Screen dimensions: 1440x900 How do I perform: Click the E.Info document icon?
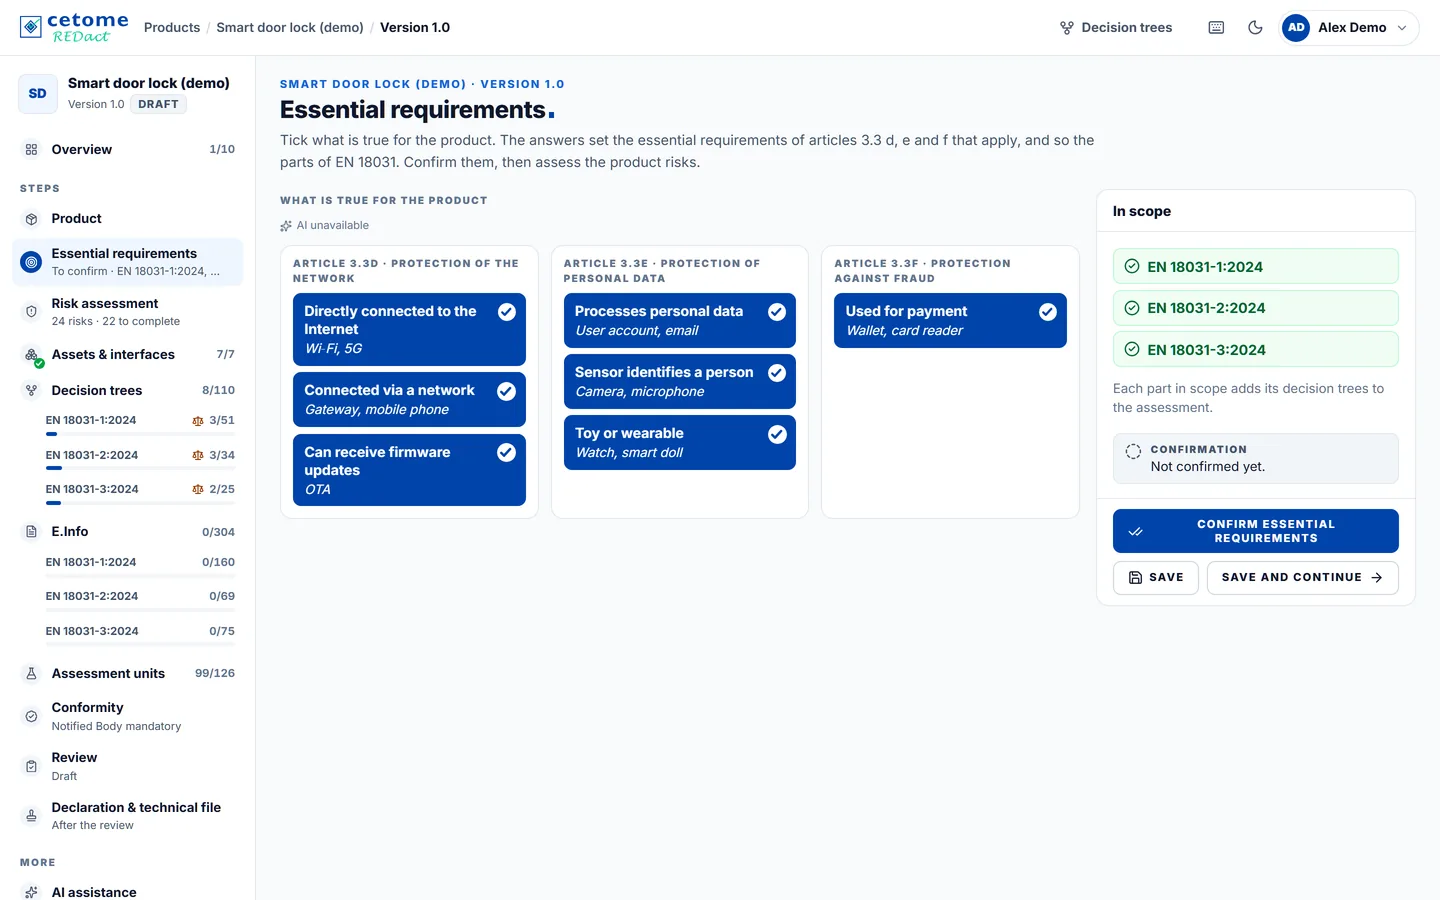coord(31,532)
